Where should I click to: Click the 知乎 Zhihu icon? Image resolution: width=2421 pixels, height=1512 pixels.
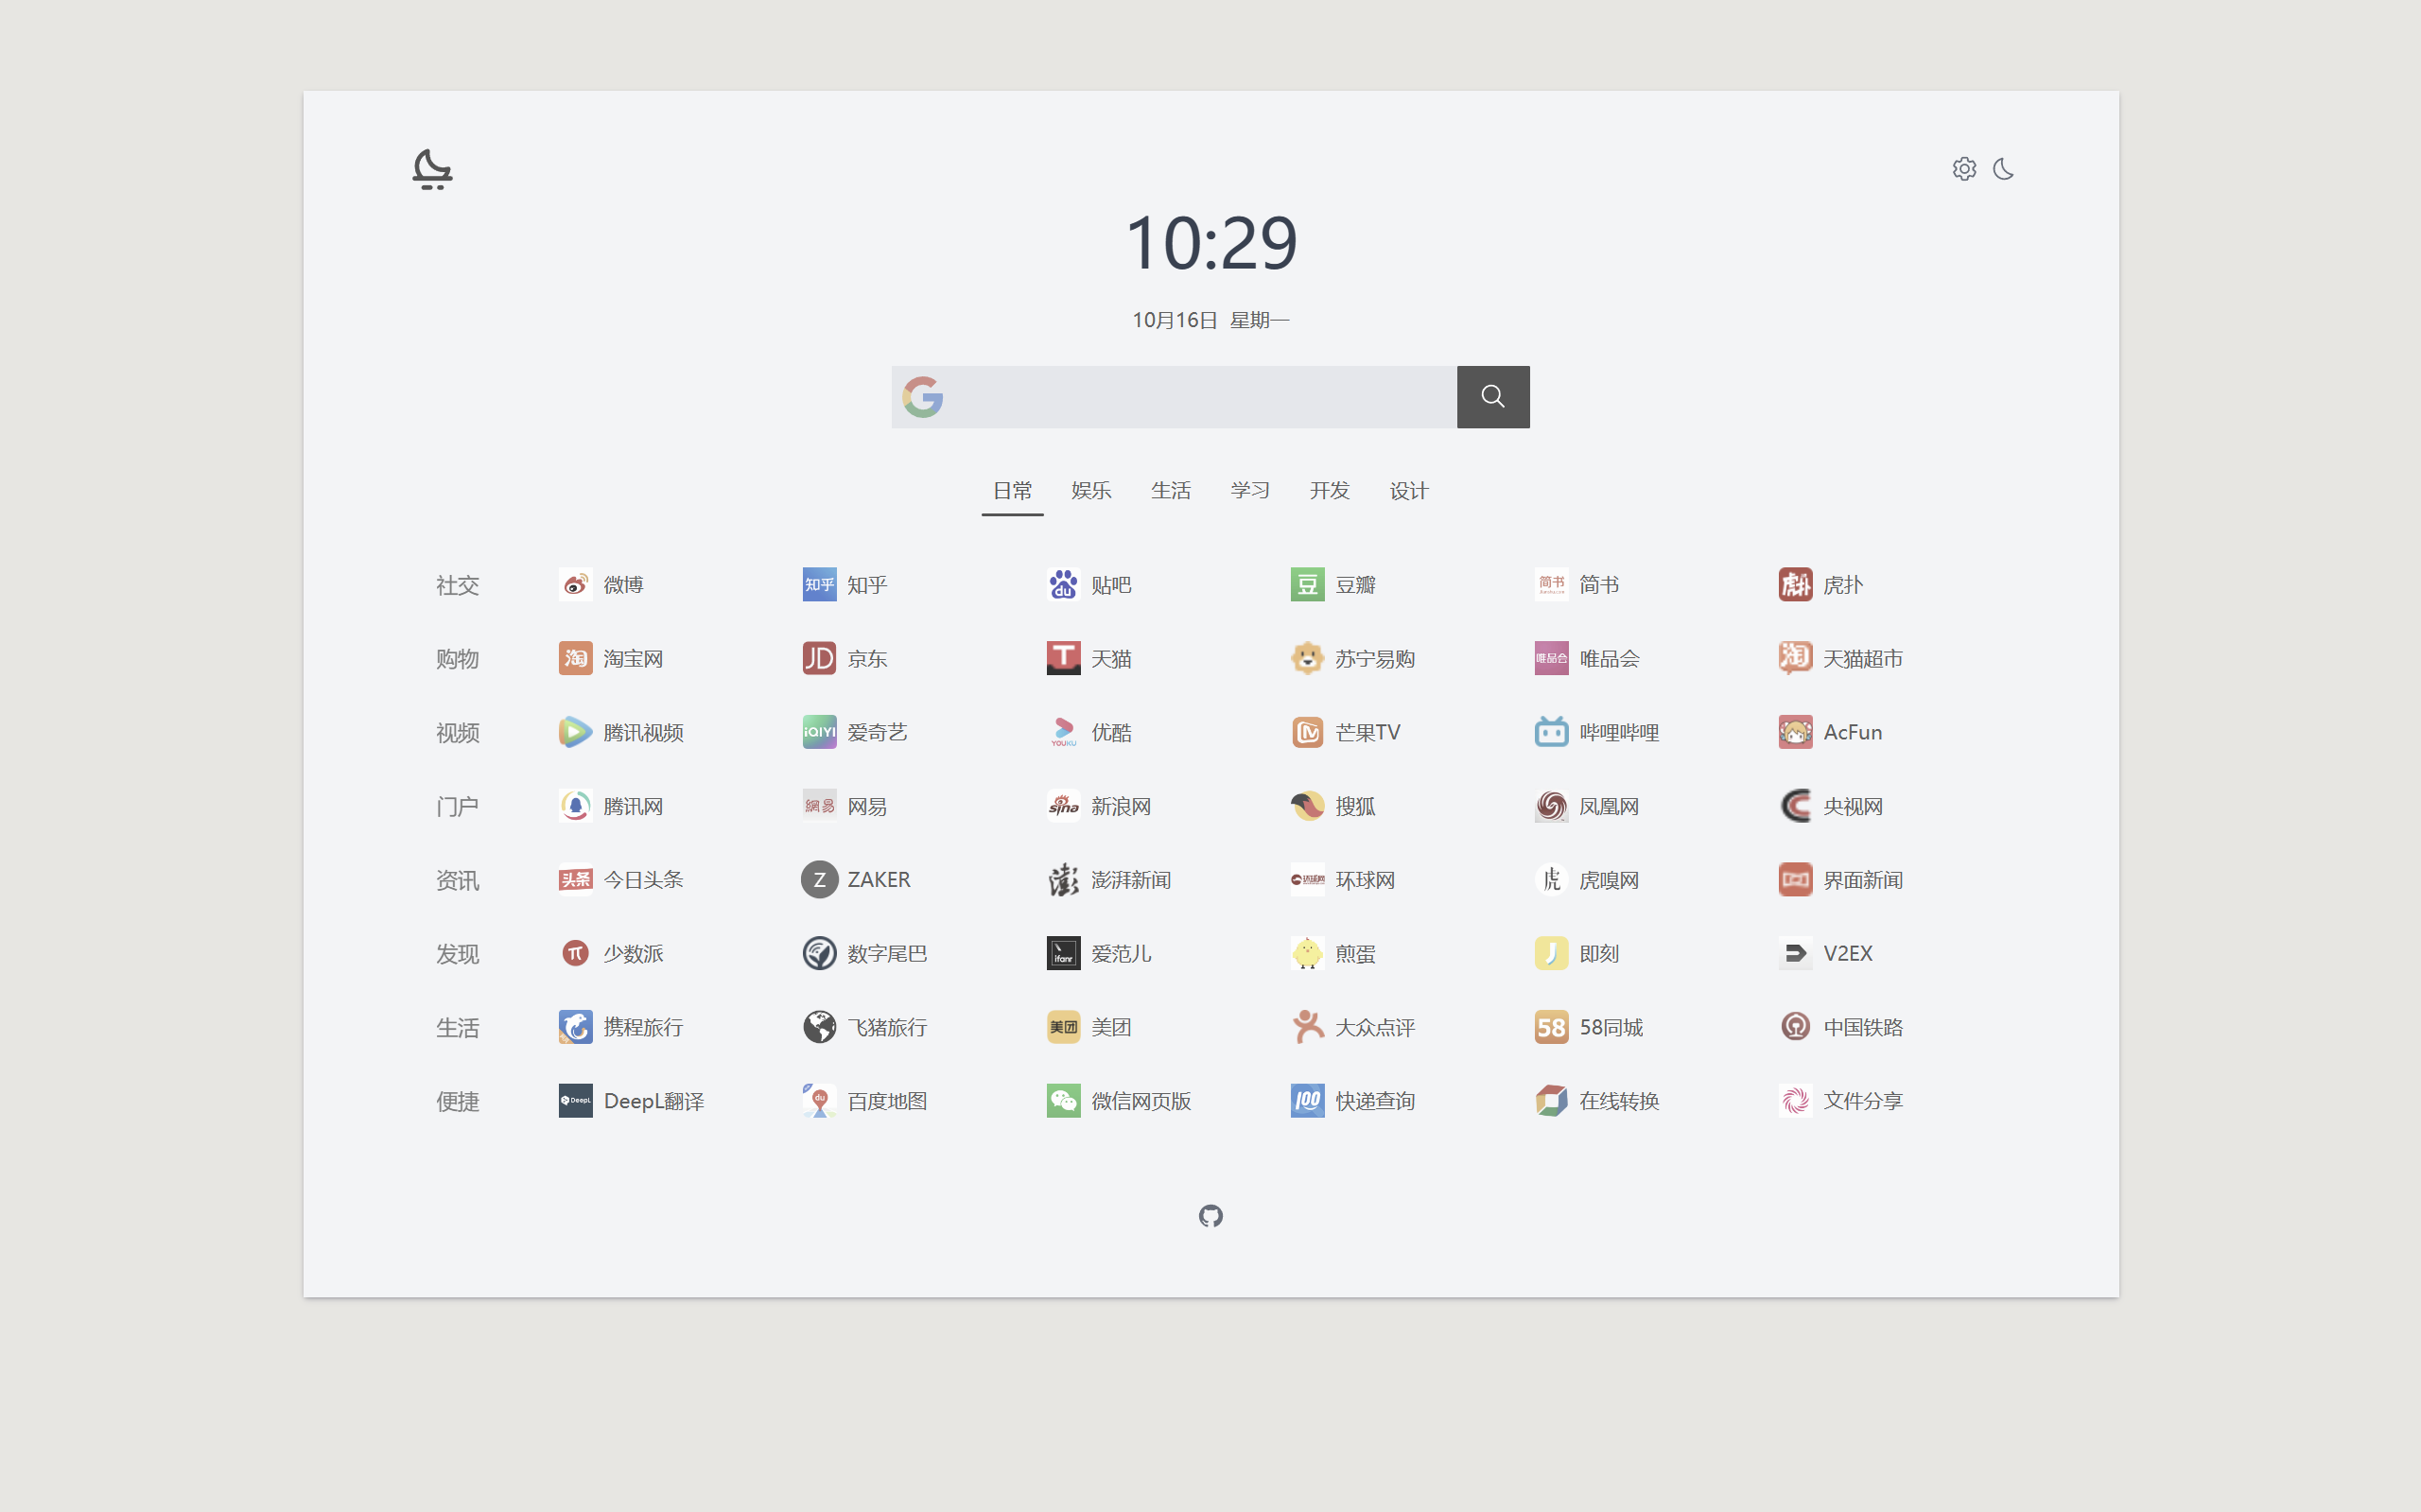[819, 585]
